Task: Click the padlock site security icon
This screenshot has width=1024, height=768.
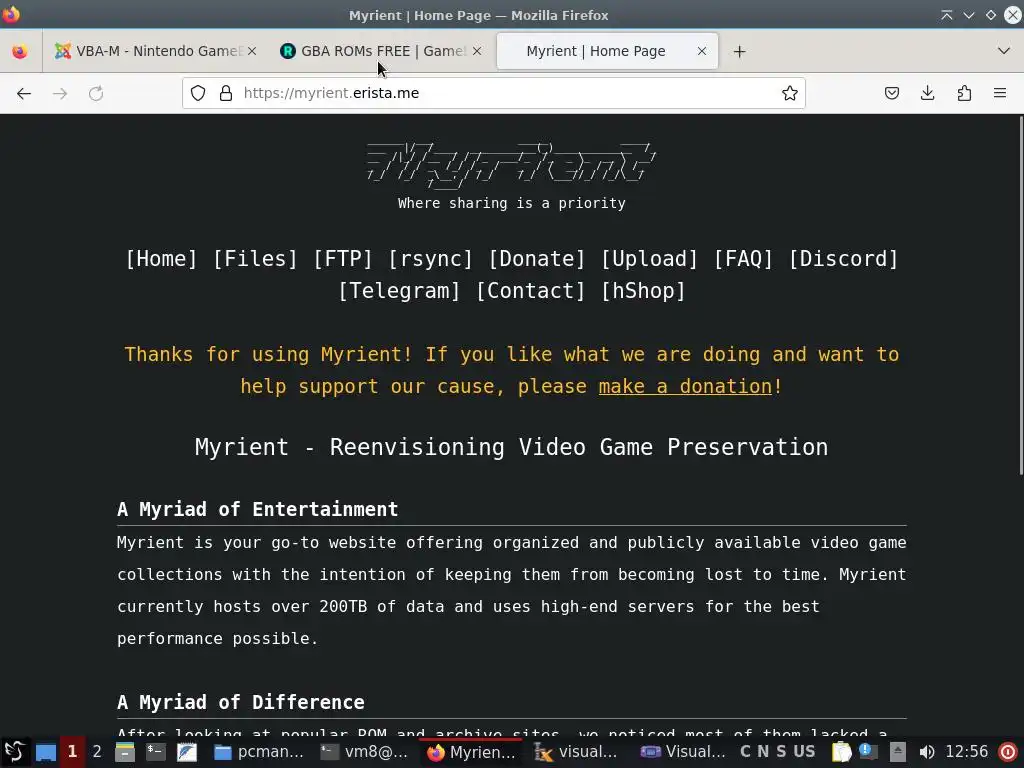Action: point(226,93)
